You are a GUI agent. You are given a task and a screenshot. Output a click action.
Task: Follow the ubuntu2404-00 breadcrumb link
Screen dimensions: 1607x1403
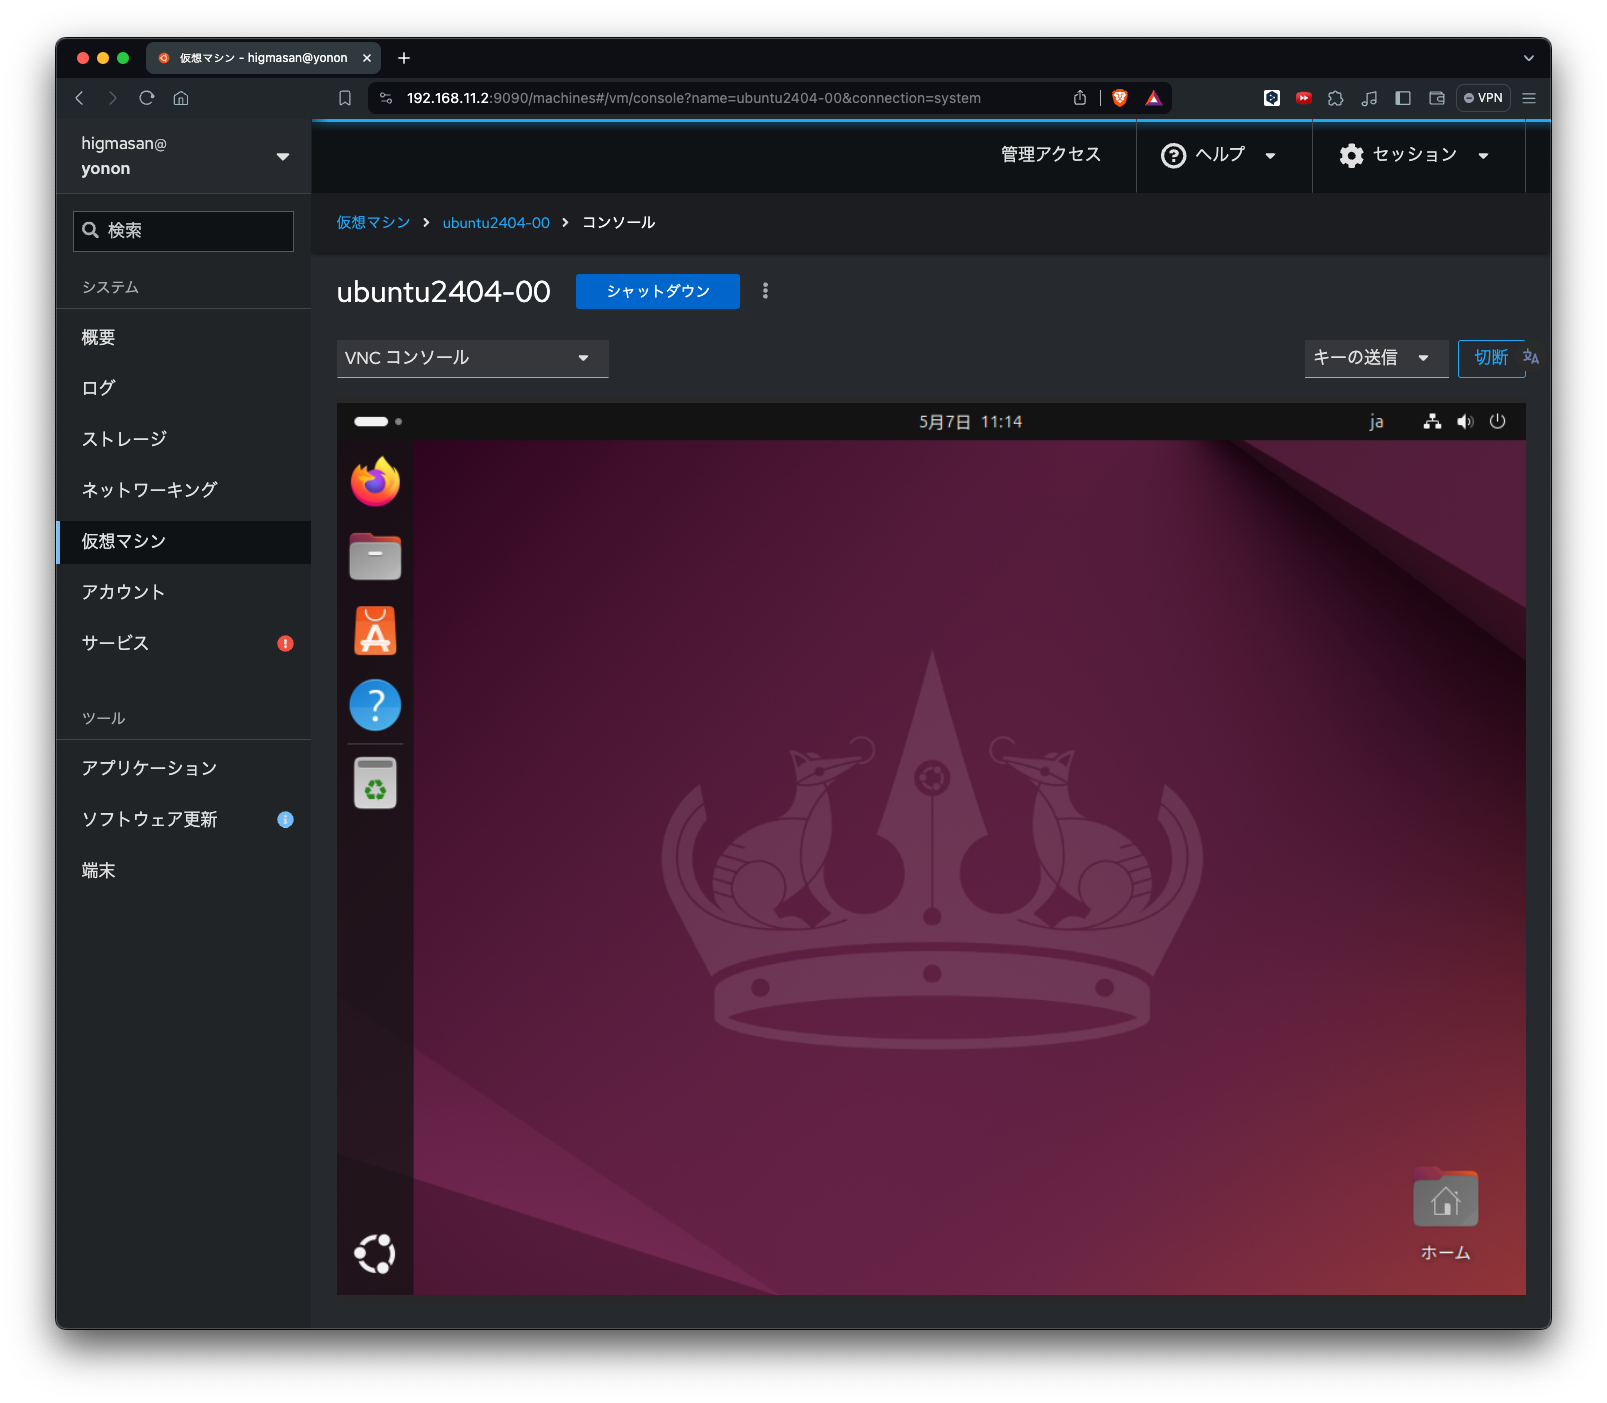[x=496, y=222]
